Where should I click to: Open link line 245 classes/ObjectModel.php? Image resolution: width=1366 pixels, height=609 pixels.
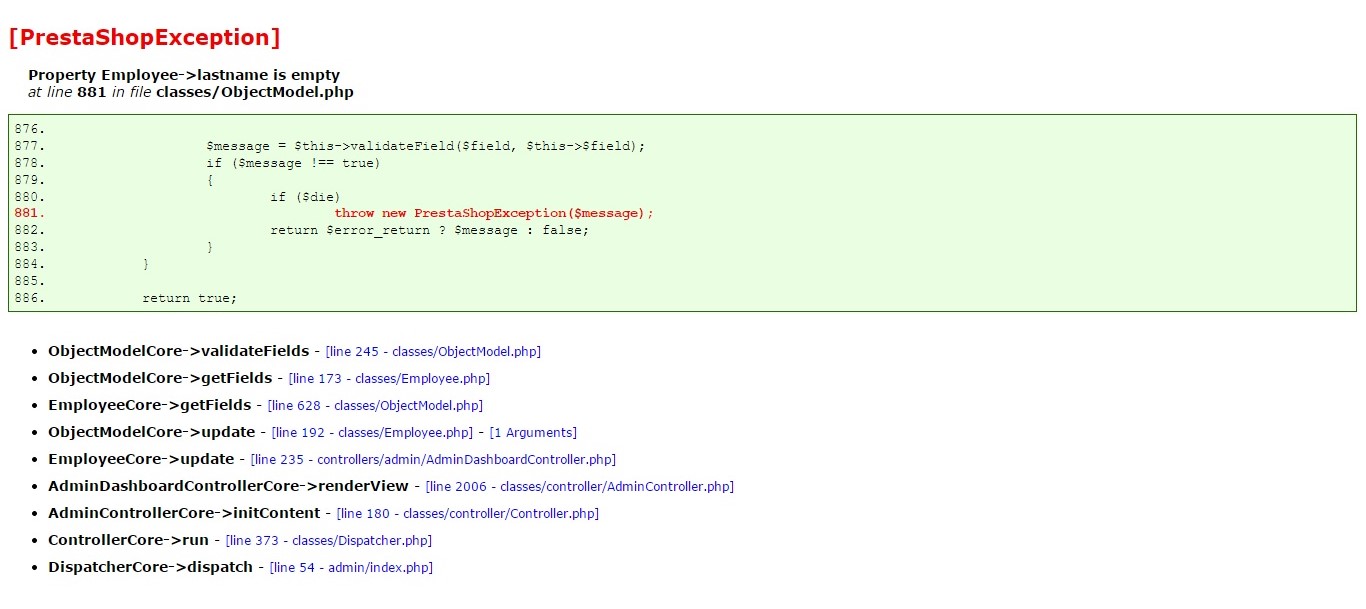(433, 352)
